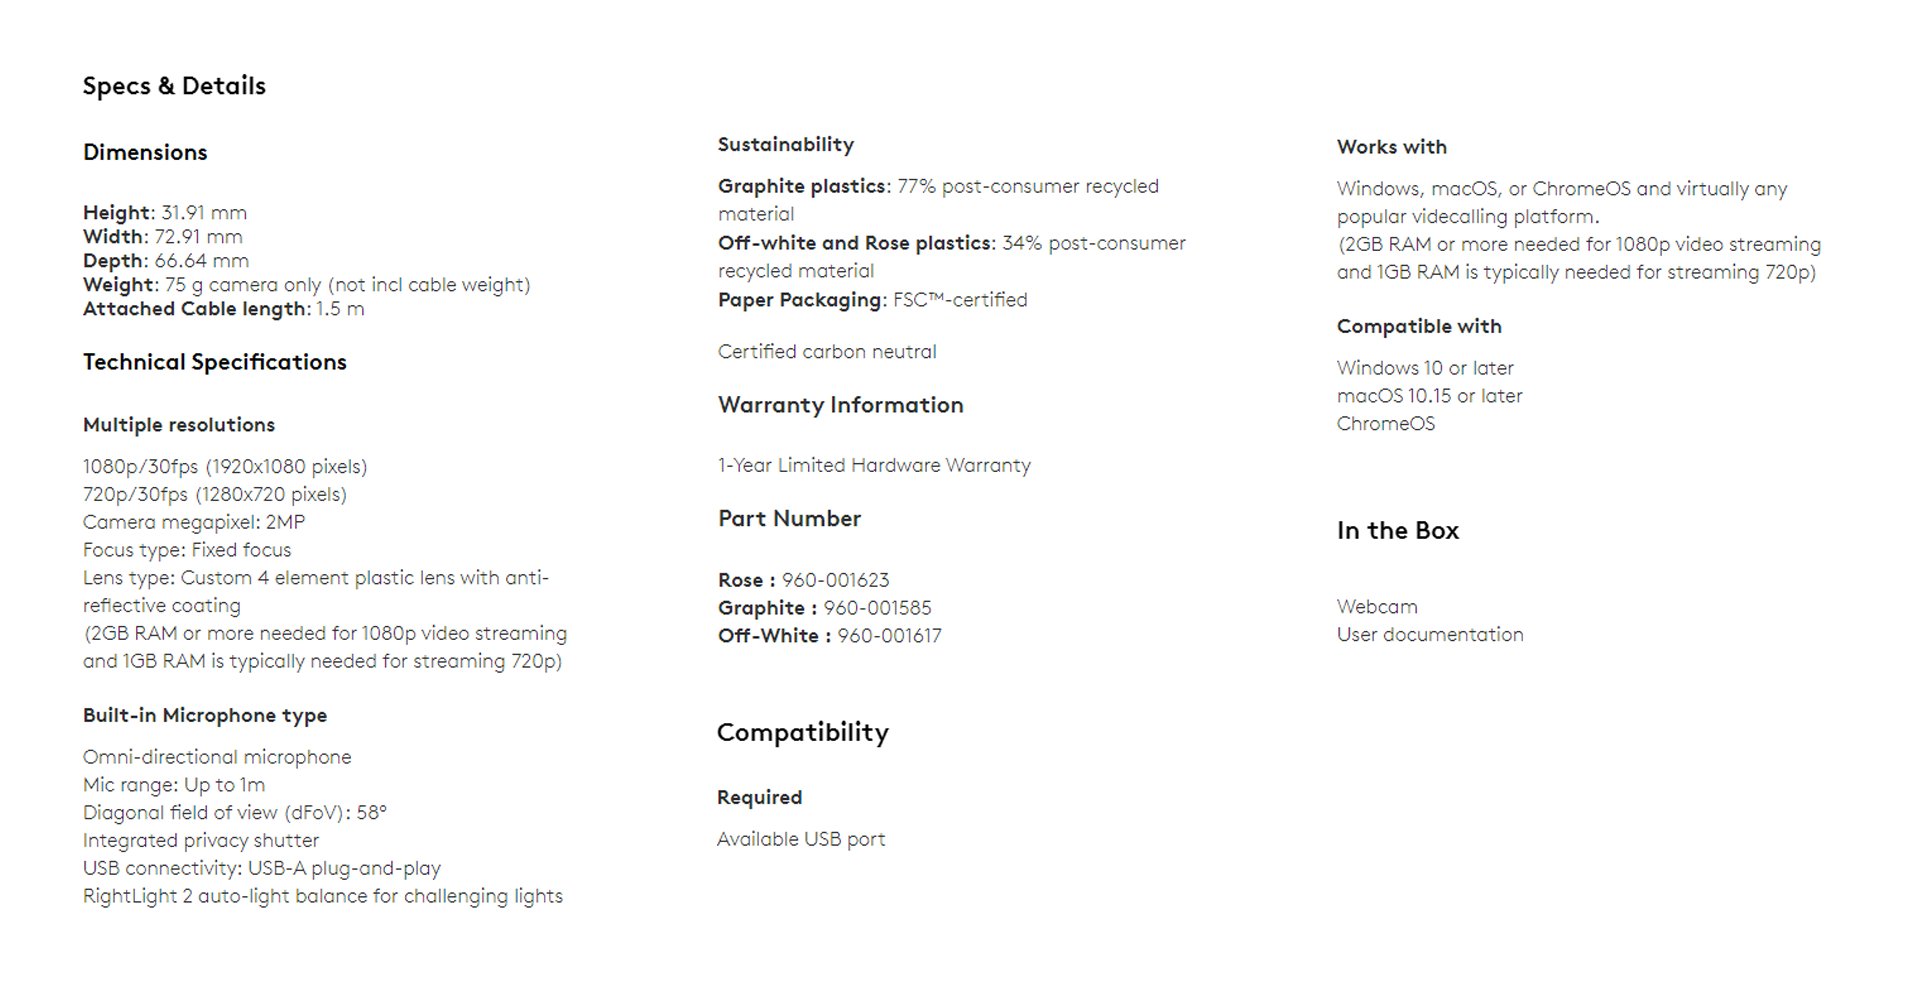Click the 1-Year Limited Hardware Warranty text
Image resolution: width=1920 pixels, height=1002 pixels.
[874, 465]
